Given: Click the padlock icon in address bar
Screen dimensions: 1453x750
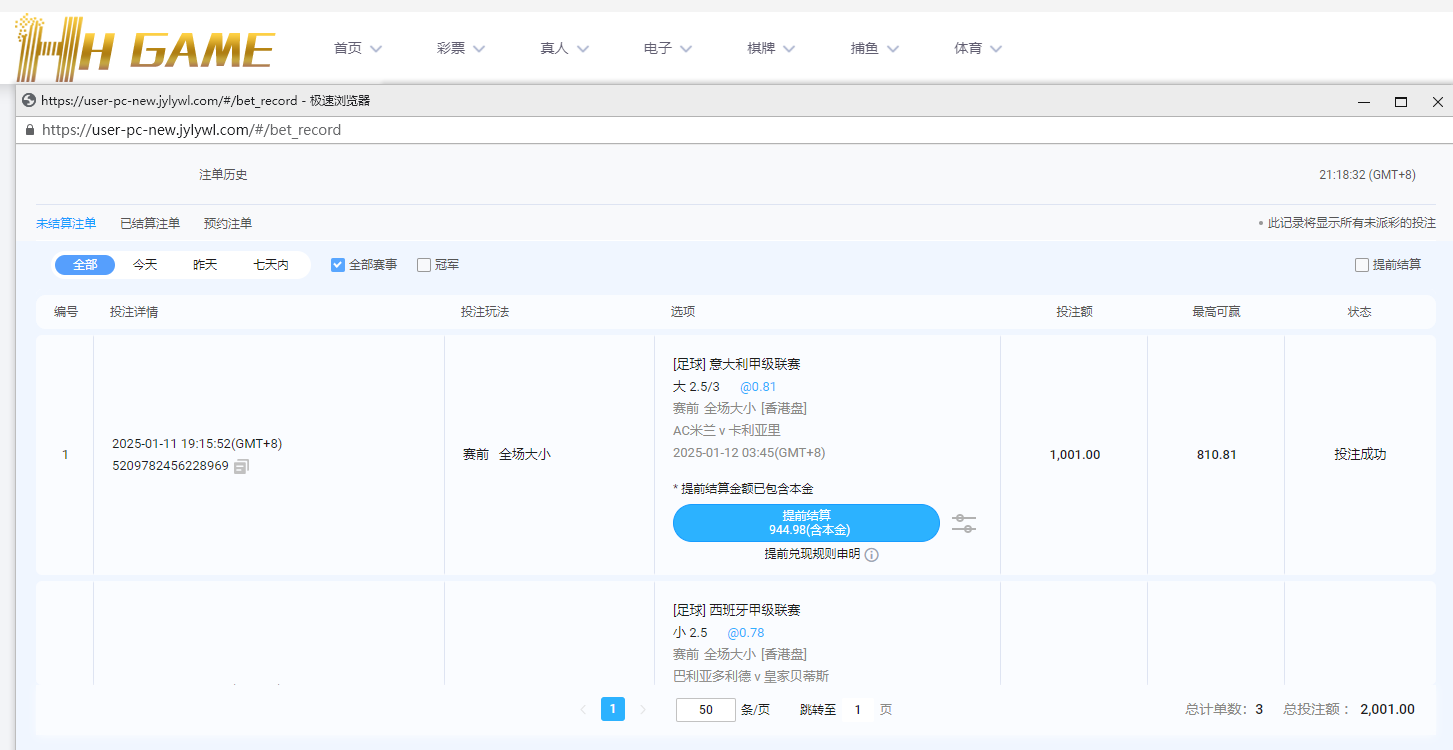Looking at the screenshot, I should pos(29,130).
